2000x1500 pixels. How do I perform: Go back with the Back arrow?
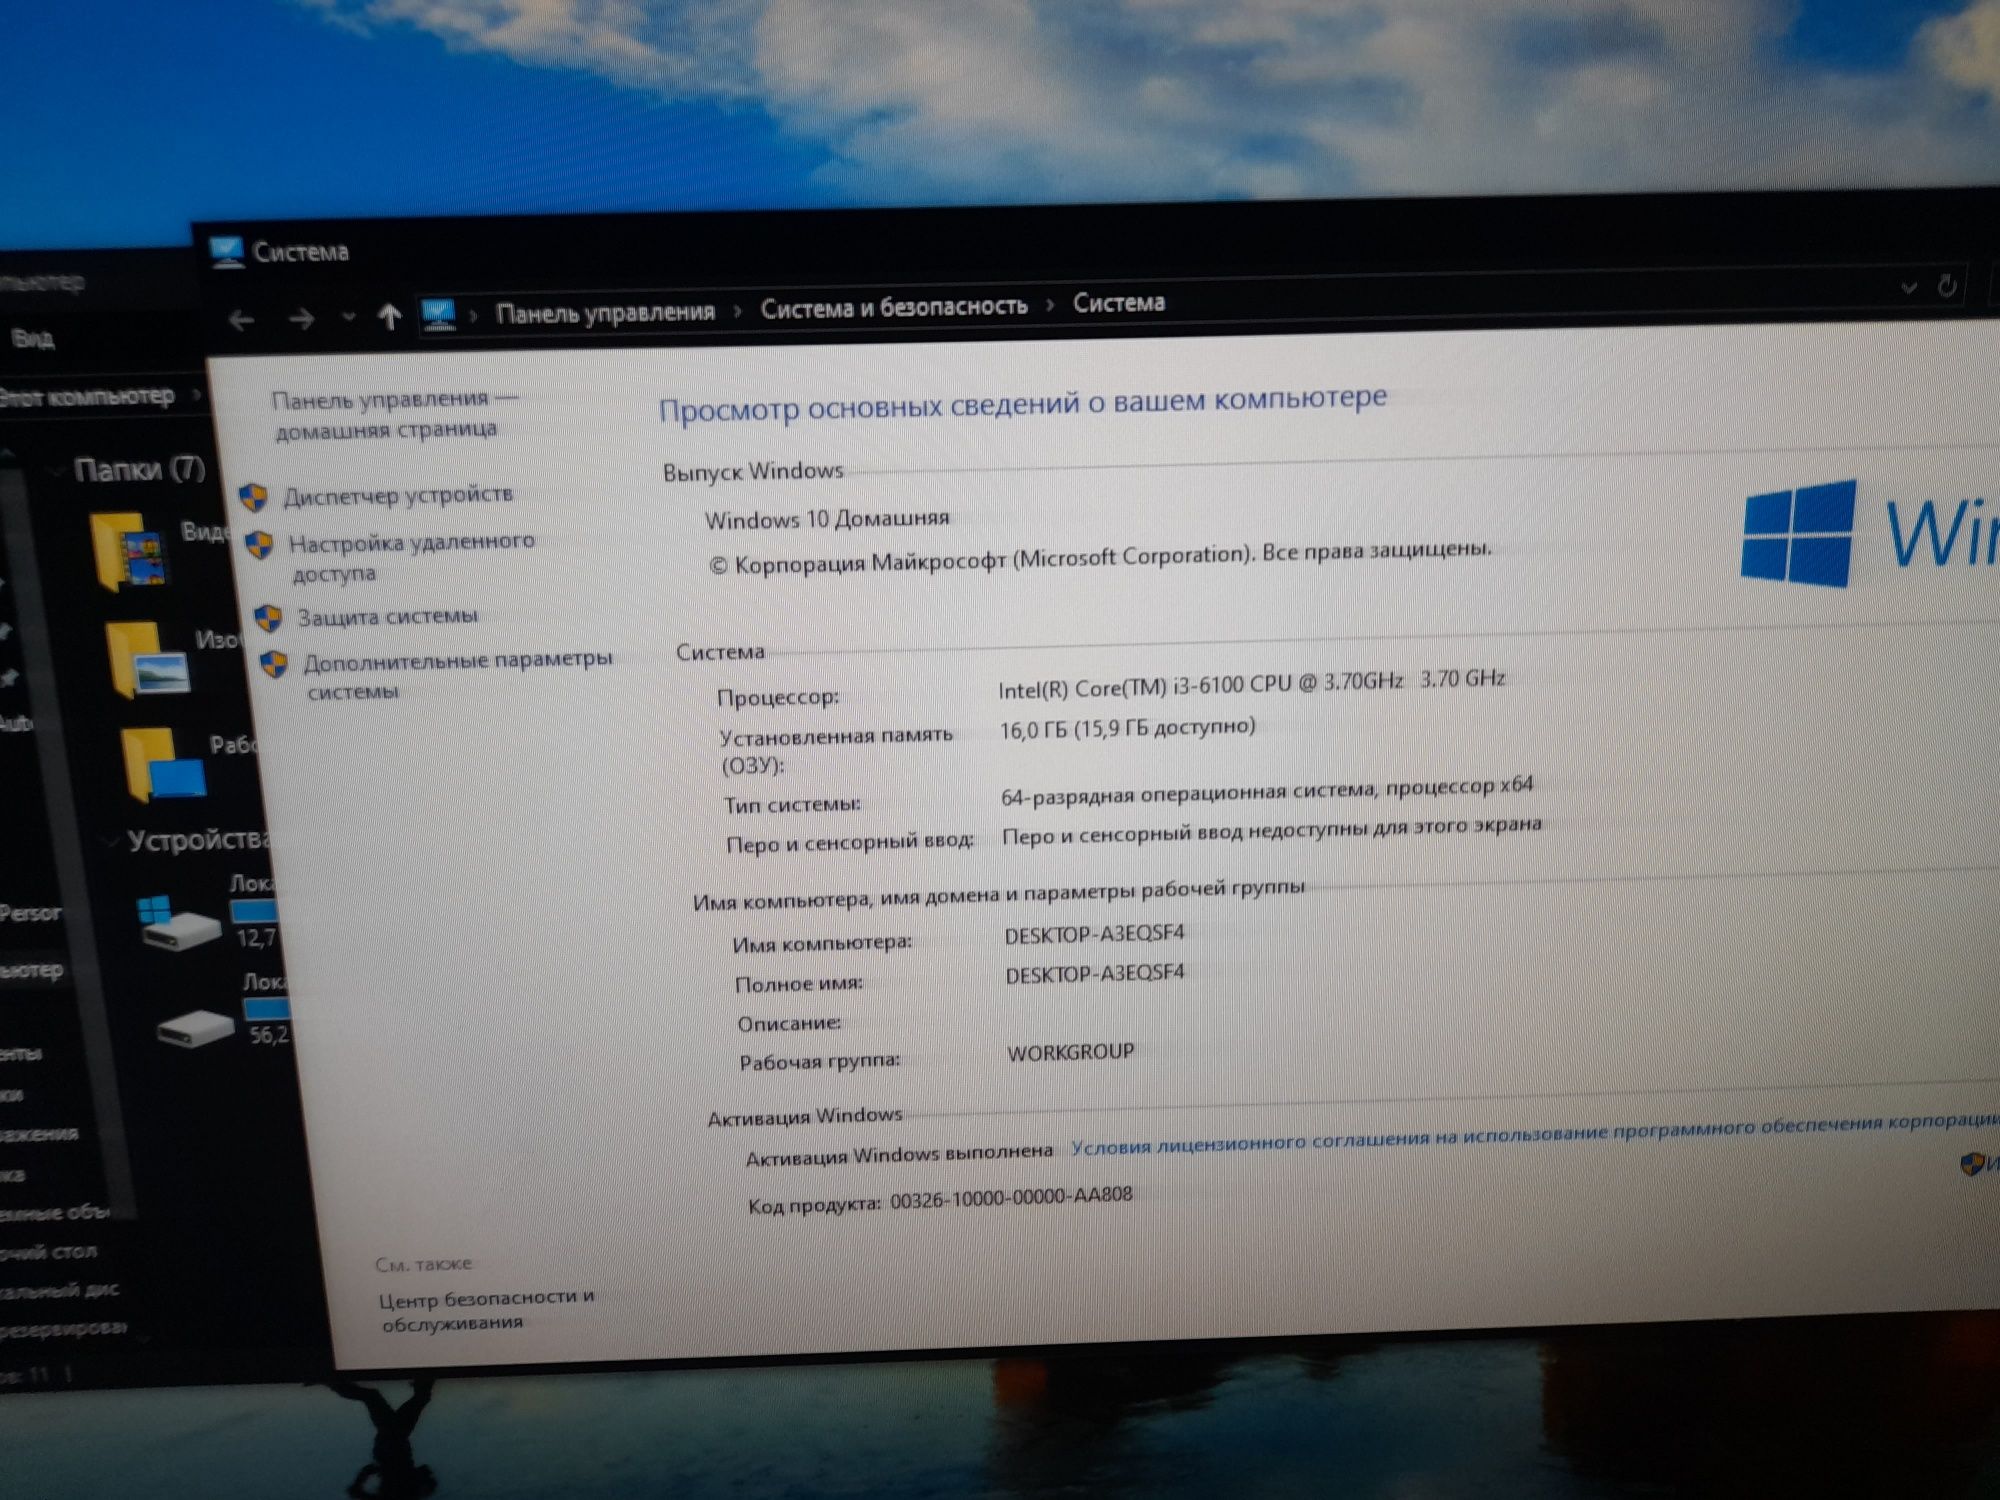(241, 320)
